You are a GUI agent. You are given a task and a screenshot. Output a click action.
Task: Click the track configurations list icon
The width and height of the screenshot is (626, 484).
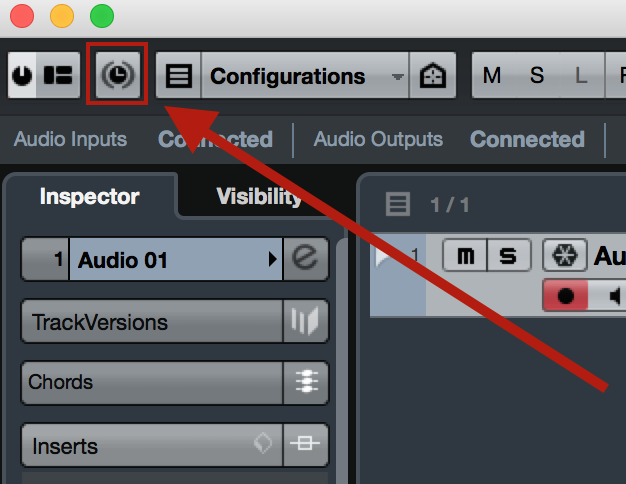tap(178, 75)
